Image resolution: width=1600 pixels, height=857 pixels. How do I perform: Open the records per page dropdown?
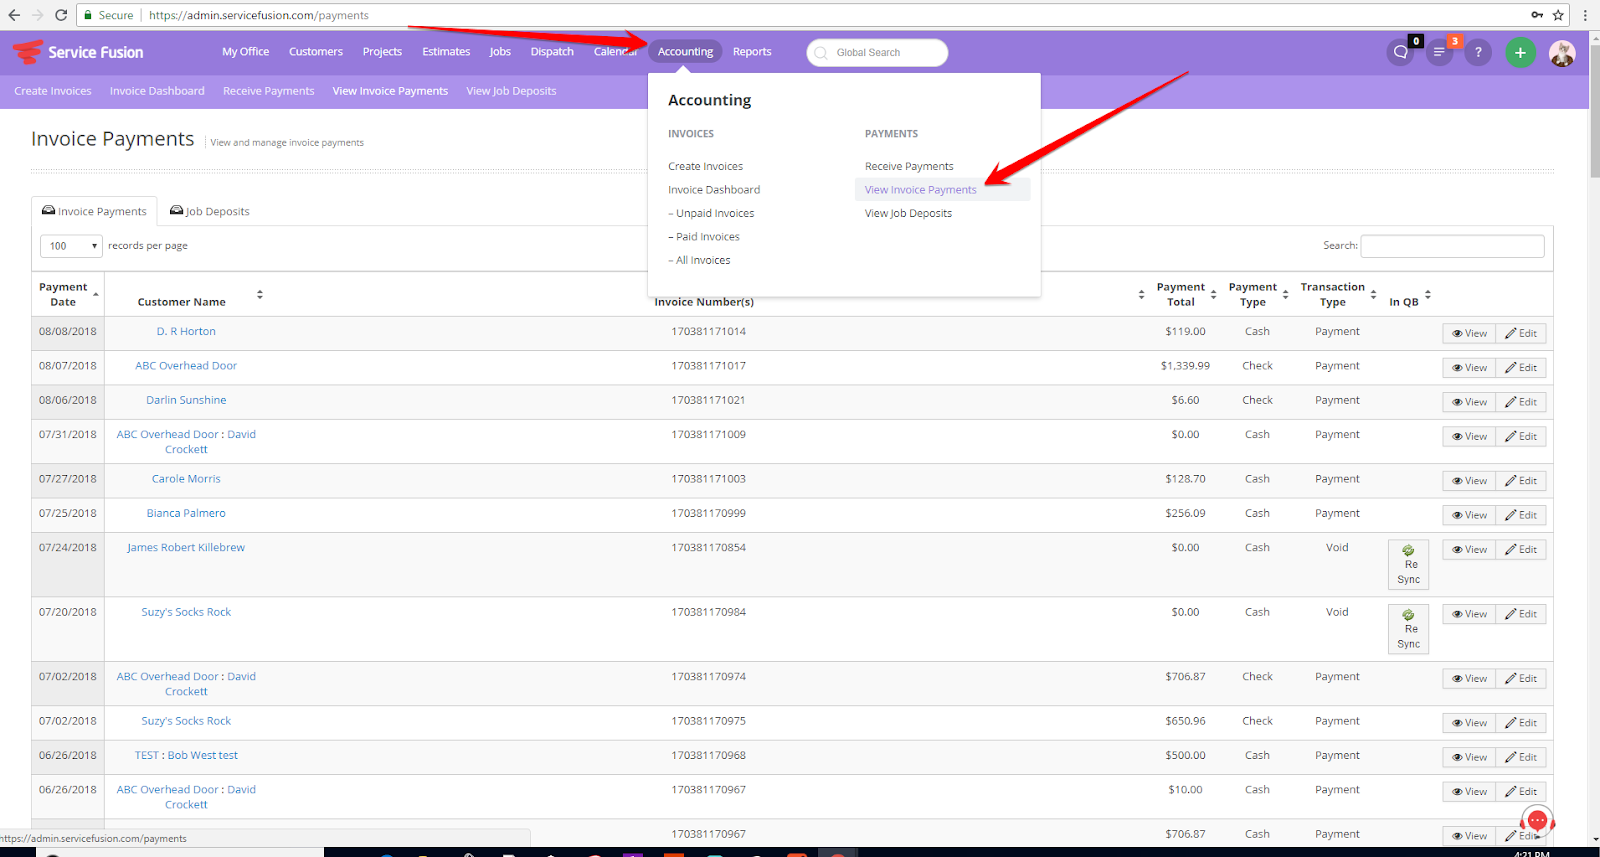coord(71,246)
